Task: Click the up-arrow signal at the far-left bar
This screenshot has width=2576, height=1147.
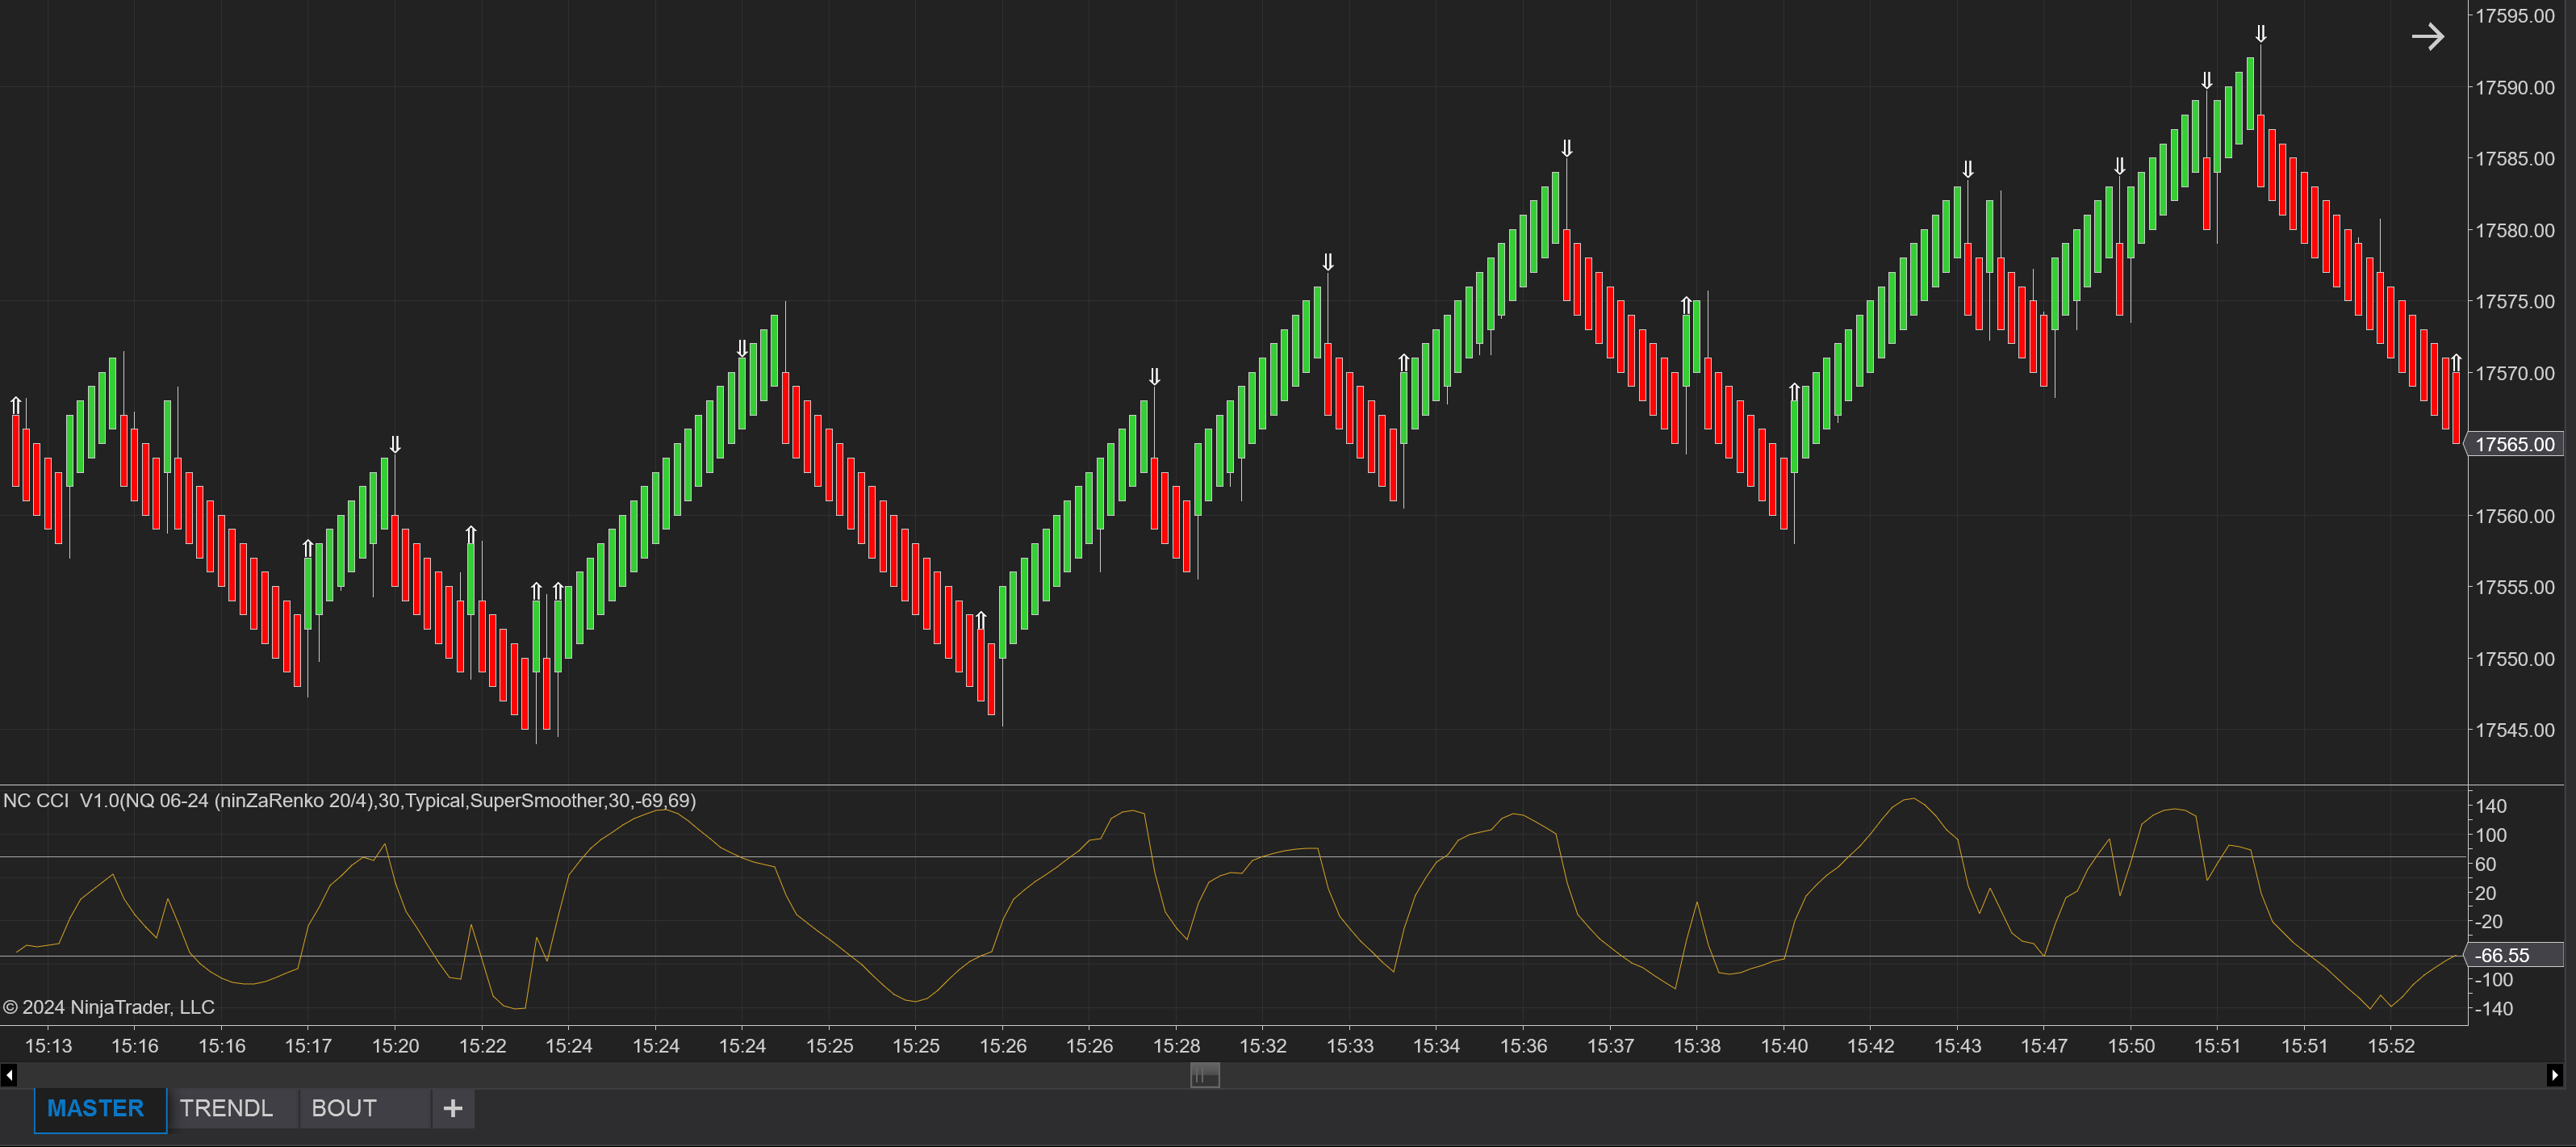Action: point(16,405)
